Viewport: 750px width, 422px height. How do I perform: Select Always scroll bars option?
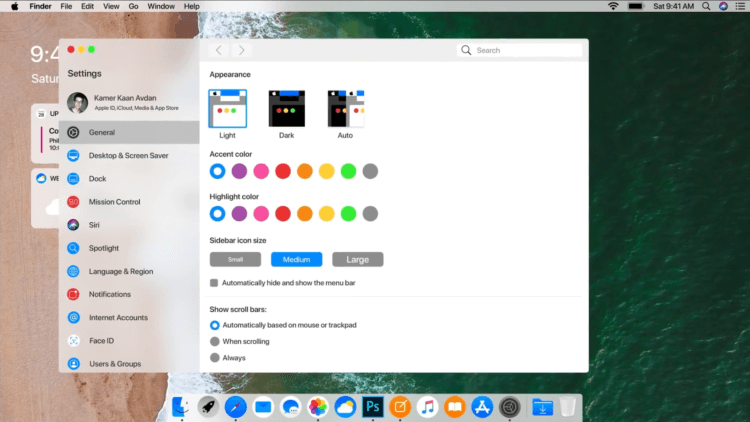pyautogui.click(x=214, y=358)
